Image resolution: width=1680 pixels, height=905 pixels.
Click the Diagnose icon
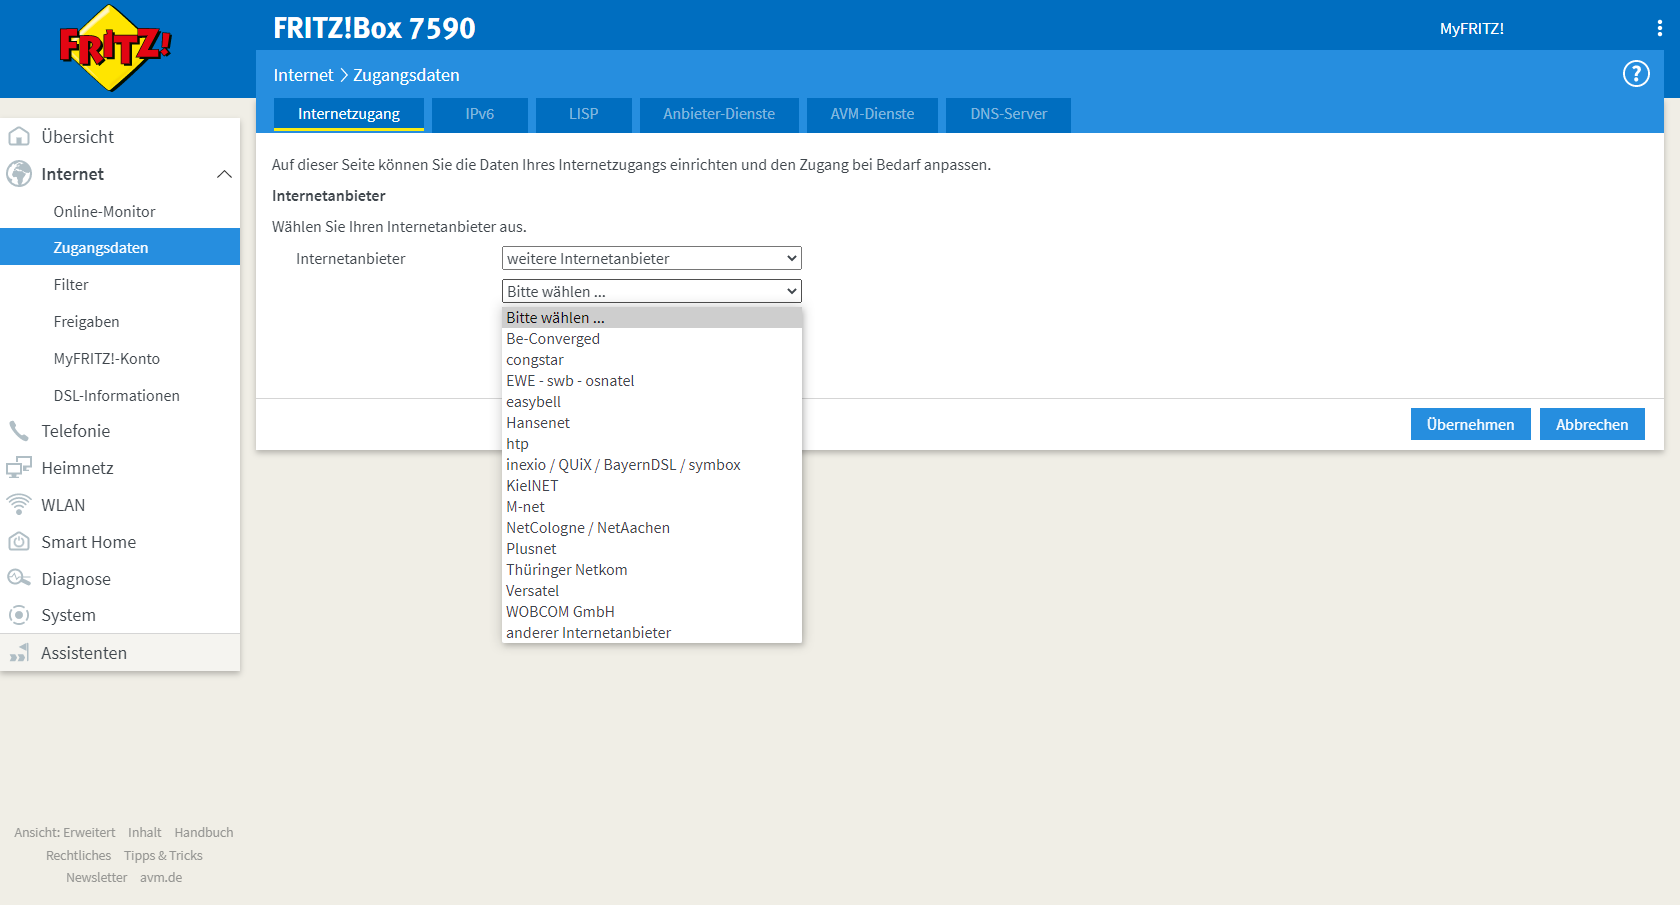(19, 579)
